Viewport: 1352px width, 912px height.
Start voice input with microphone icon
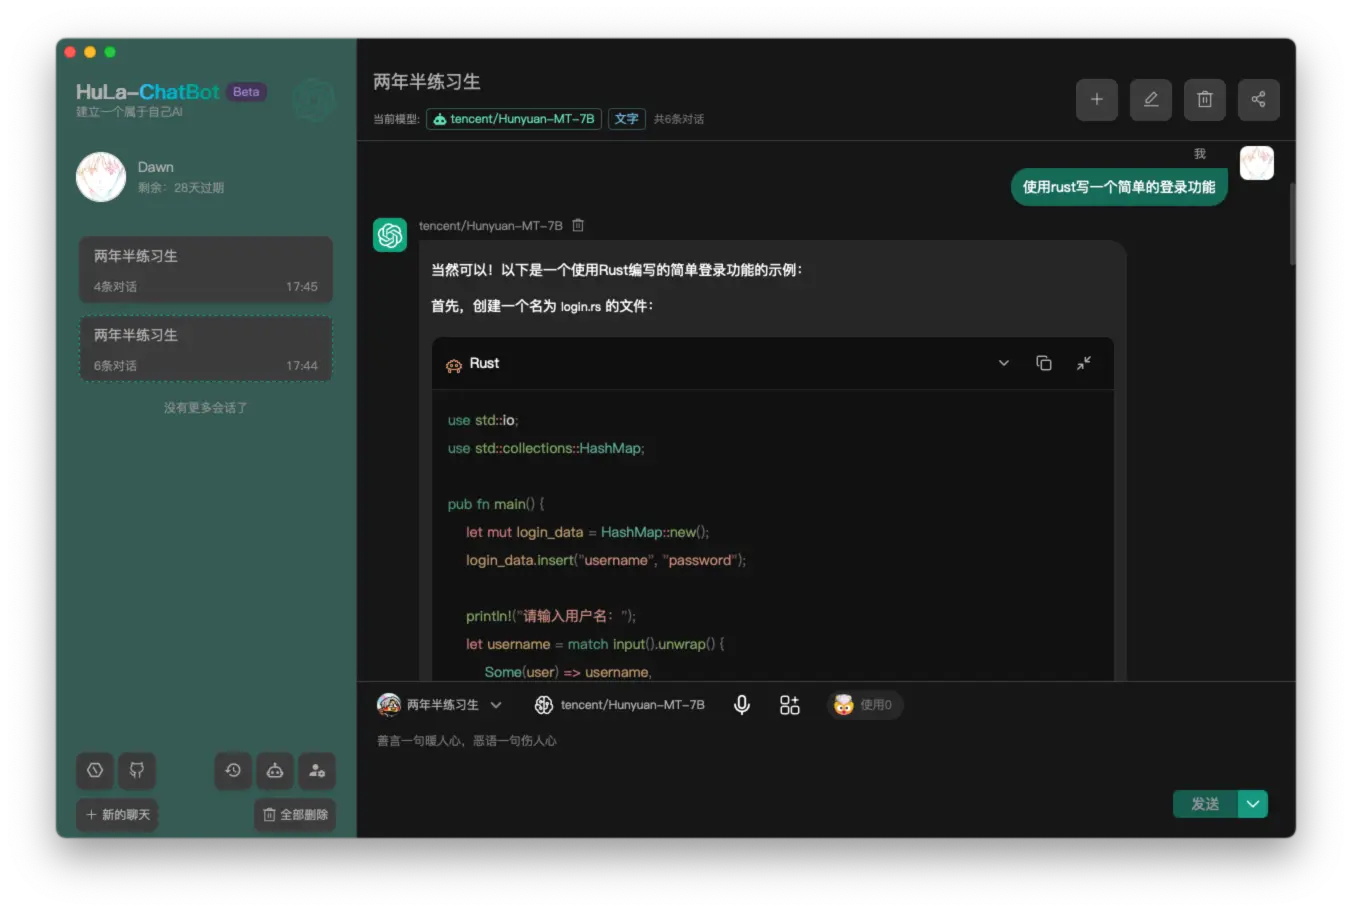741,705
